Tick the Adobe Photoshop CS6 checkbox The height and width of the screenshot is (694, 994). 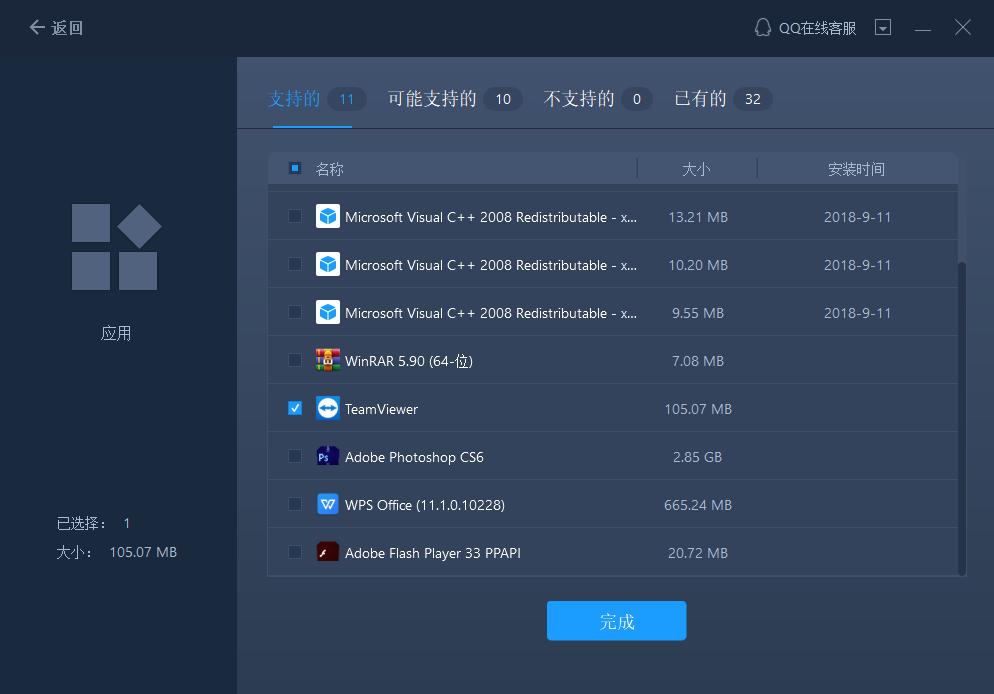pyautogui.click(x=295, y=456)
